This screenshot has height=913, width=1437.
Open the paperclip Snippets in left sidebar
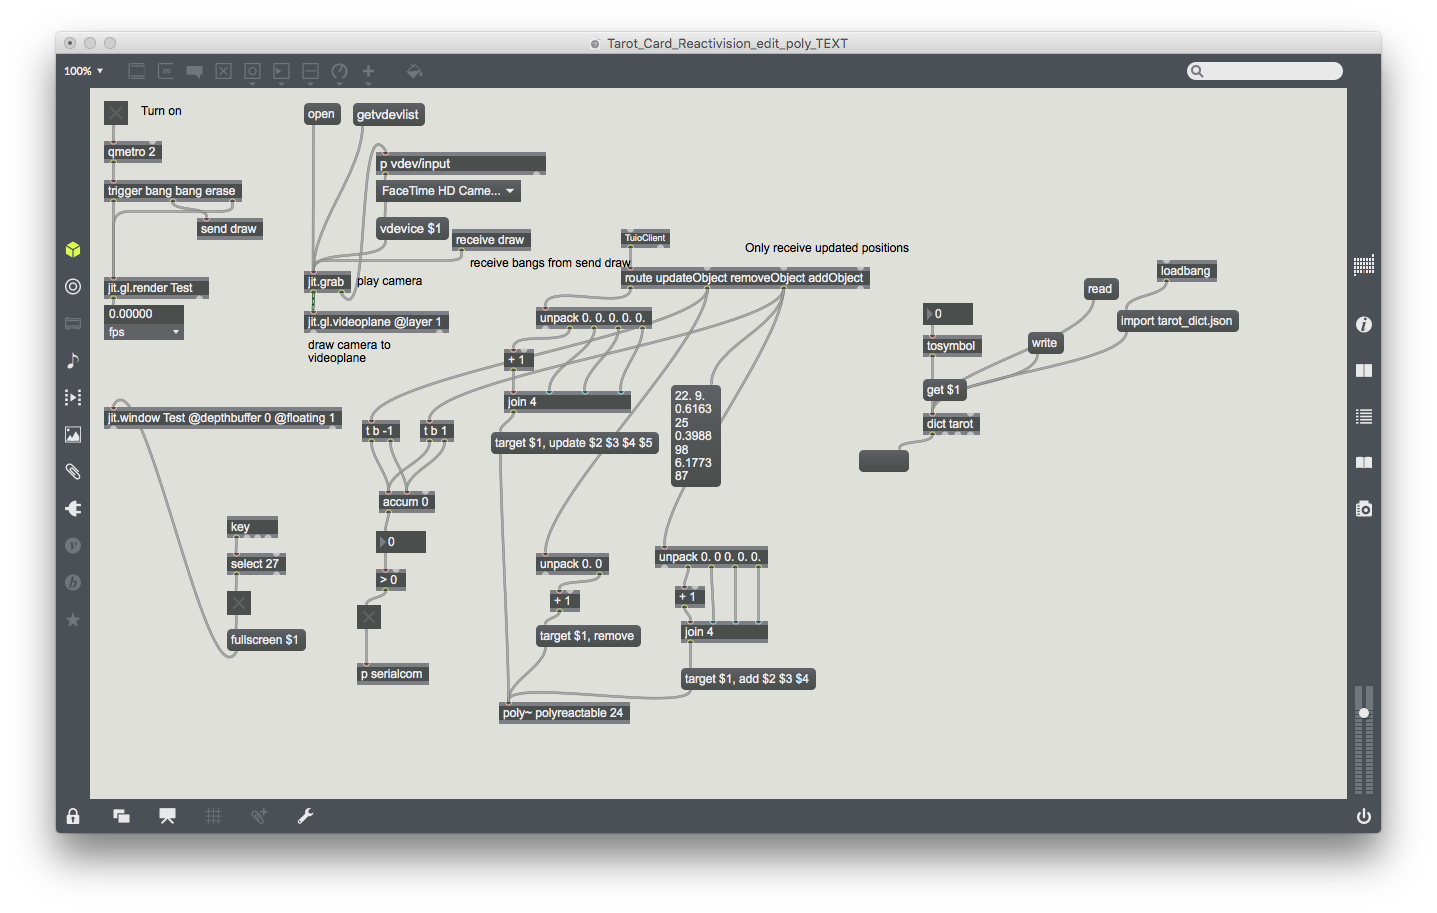click(73, 471)
